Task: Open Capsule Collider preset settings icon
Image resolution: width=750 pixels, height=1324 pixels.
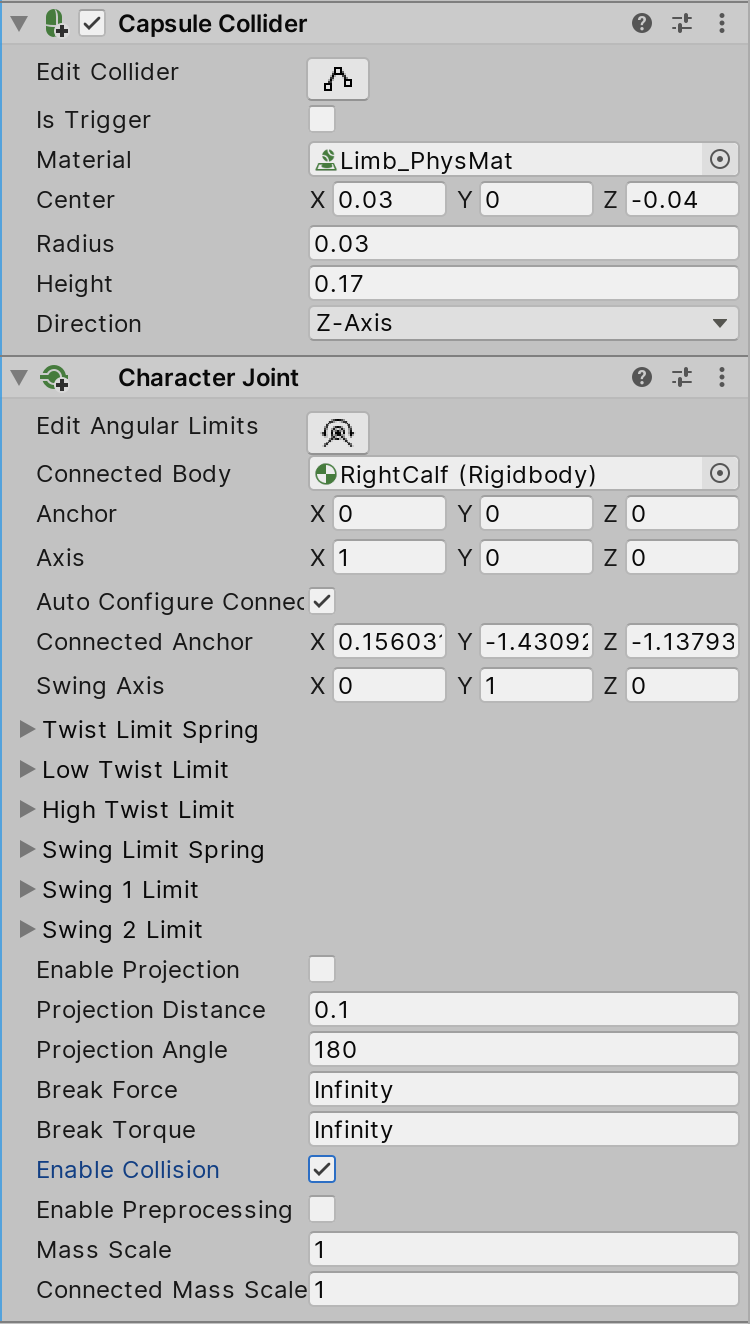Action: pos(682,23)
